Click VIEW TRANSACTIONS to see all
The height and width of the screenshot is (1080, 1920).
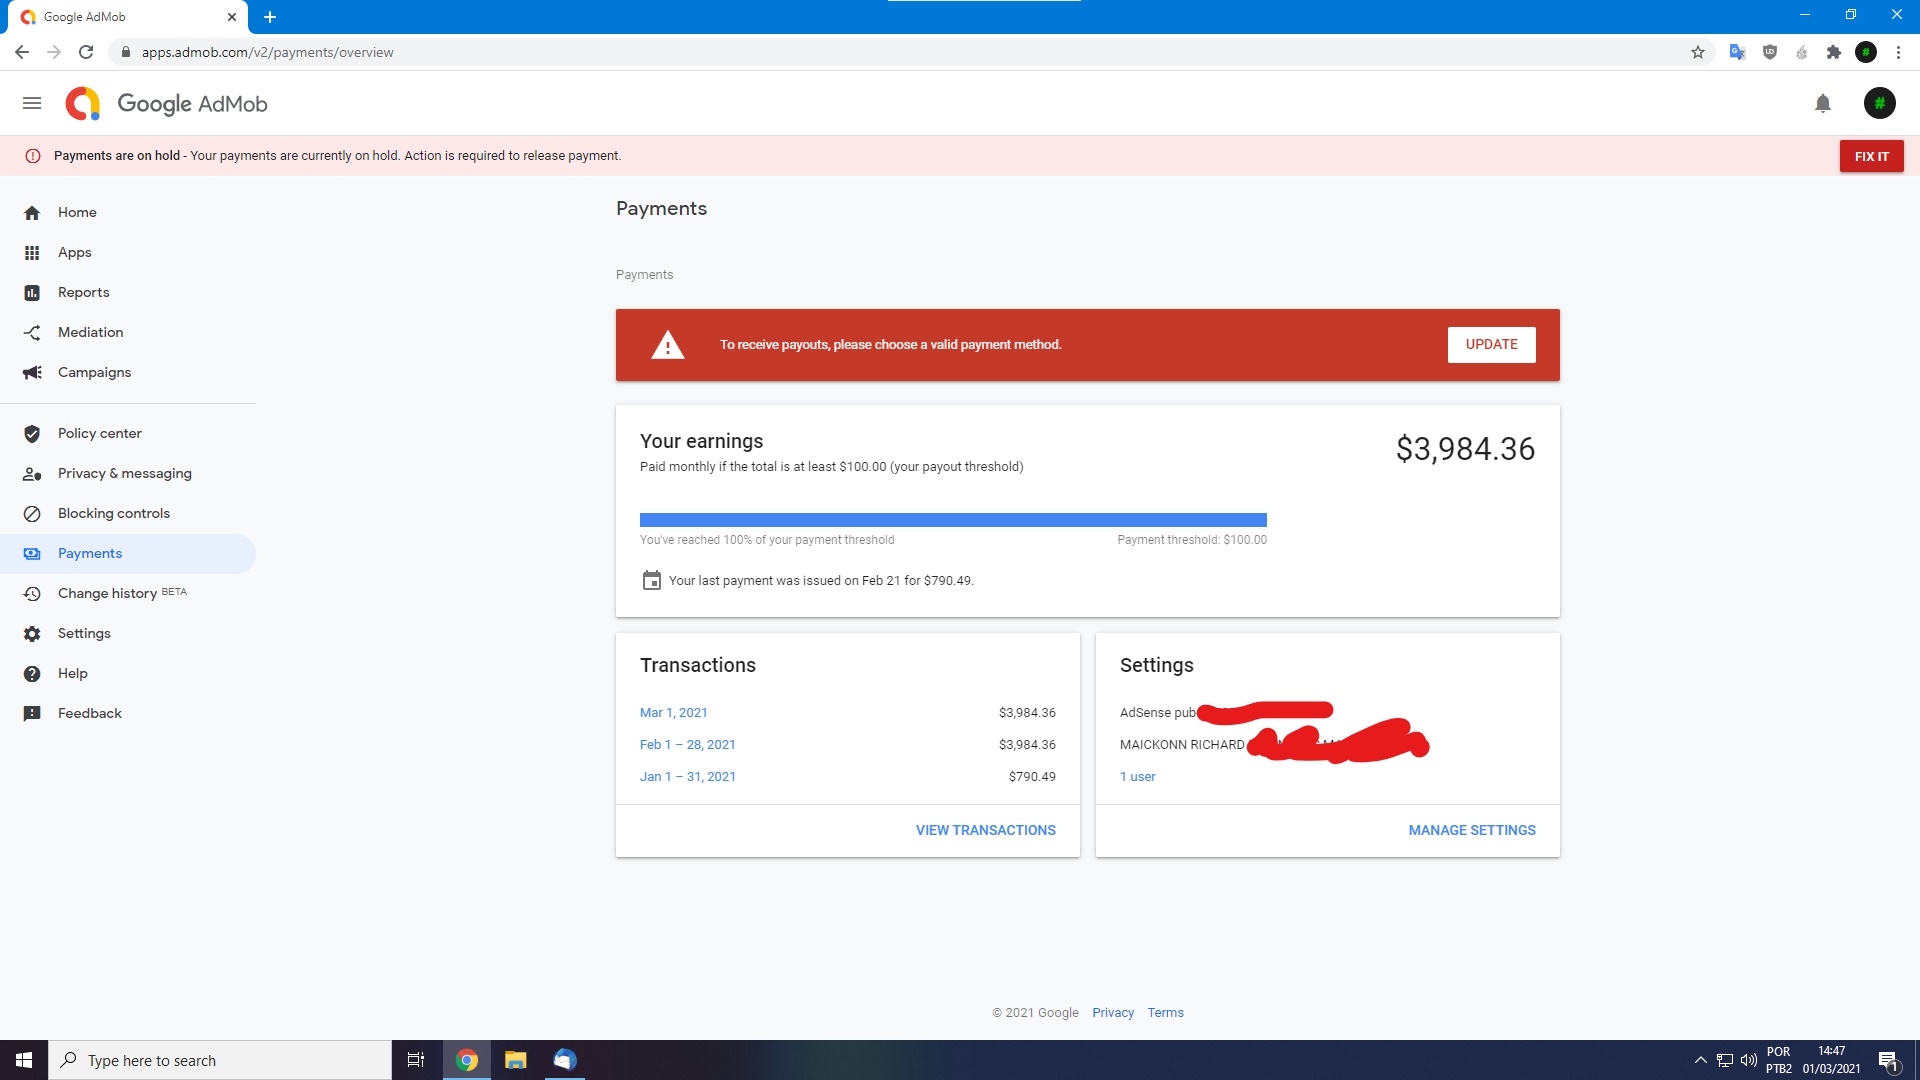point(985,829)
